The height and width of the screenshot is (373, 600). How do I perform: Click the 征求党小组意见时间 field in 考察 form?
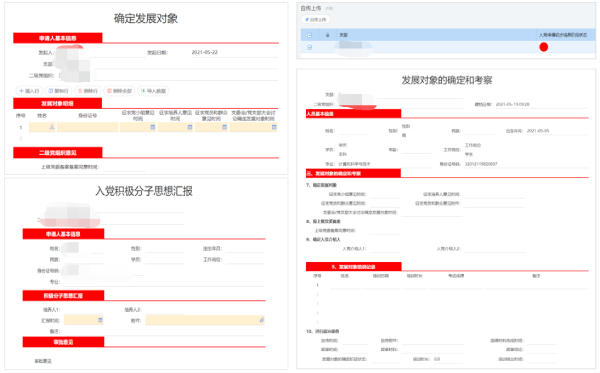click(384, 195)
